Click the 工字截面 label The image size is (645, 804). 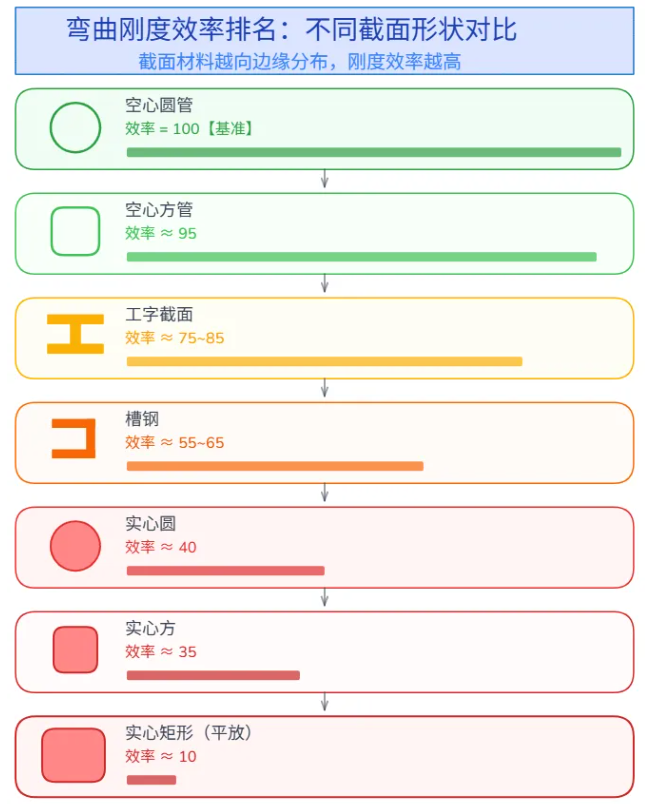point(159,314)
